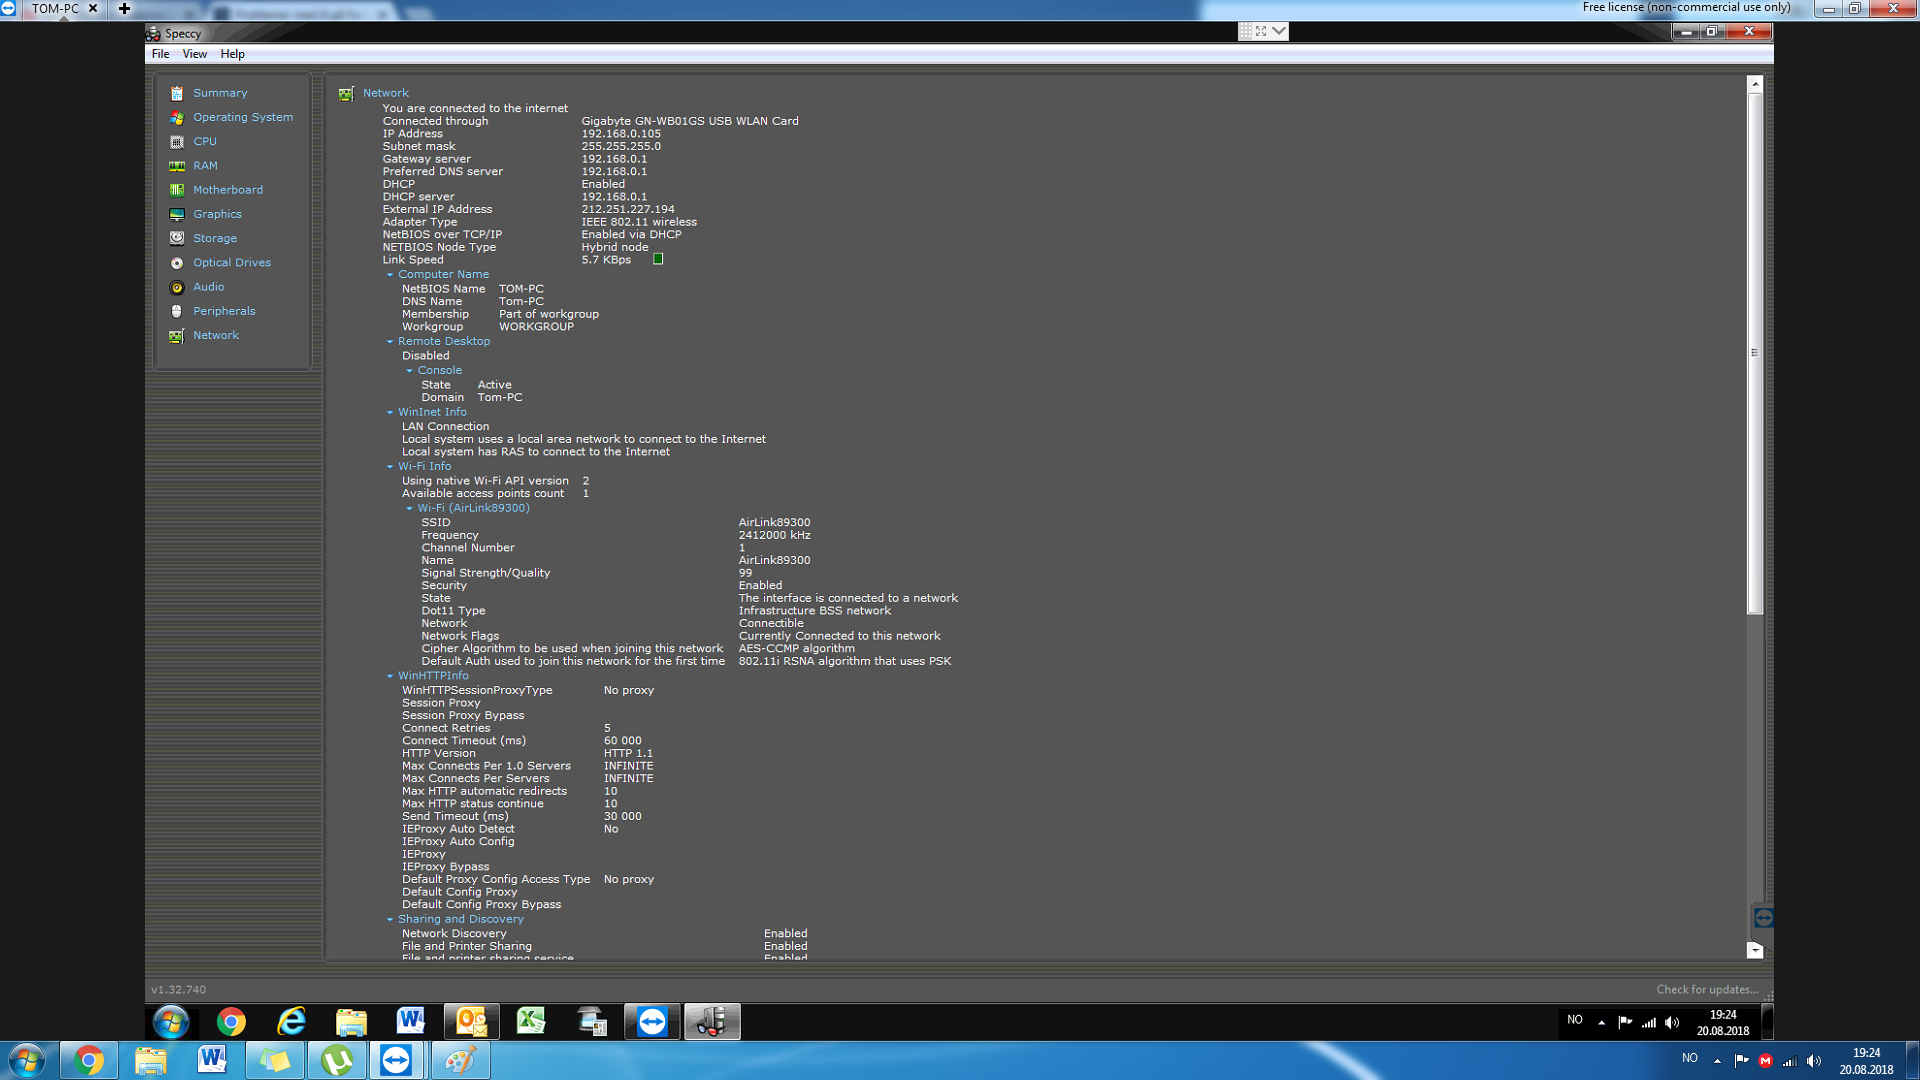Collapse the WinHTTPInfo section
Viewport: 1920px width, 1080px height.
click(x=390, y=677)
